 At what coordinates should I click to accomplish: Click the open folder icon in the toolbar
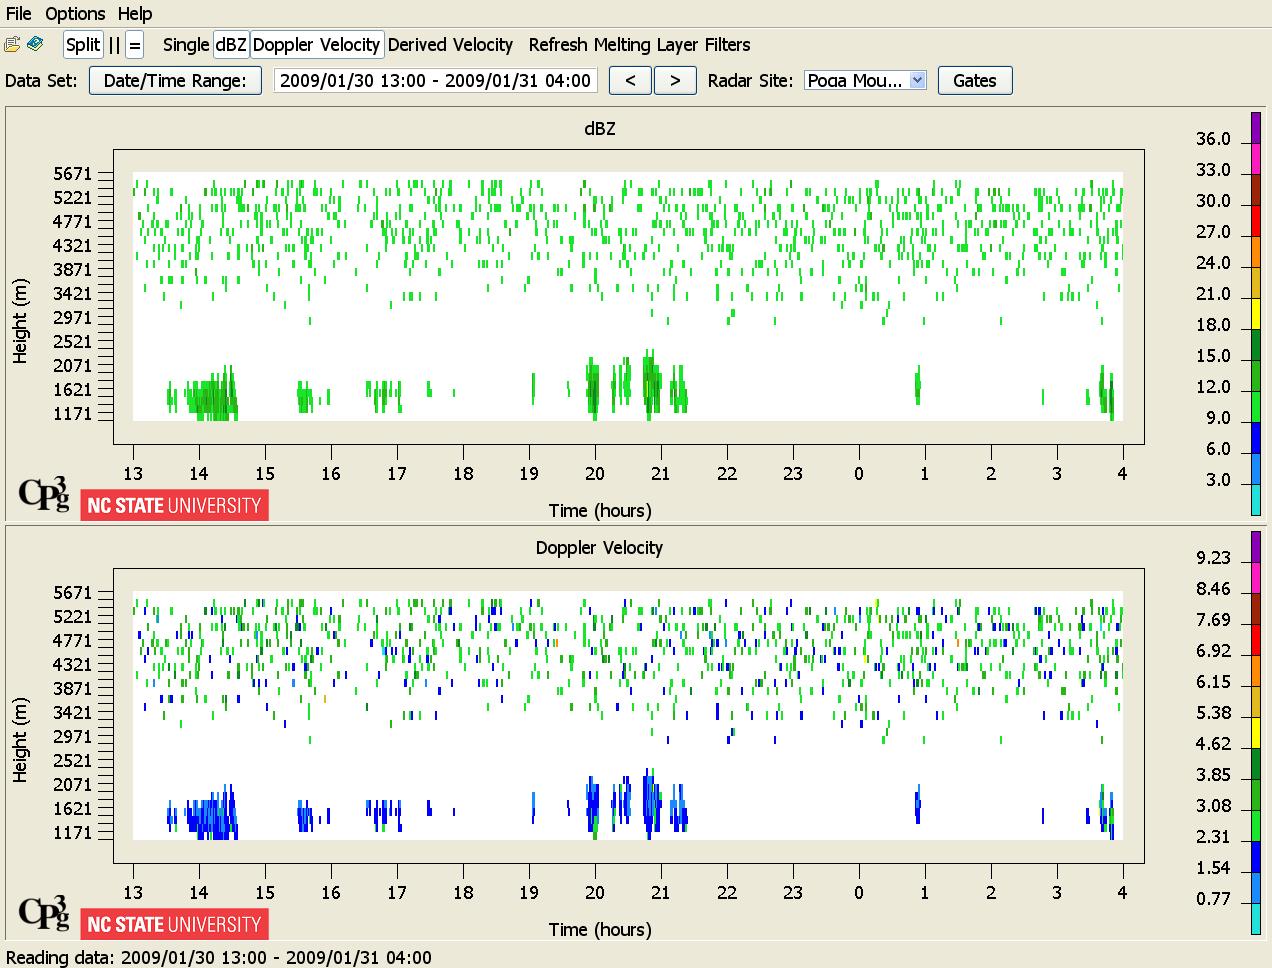pos(12,44)
